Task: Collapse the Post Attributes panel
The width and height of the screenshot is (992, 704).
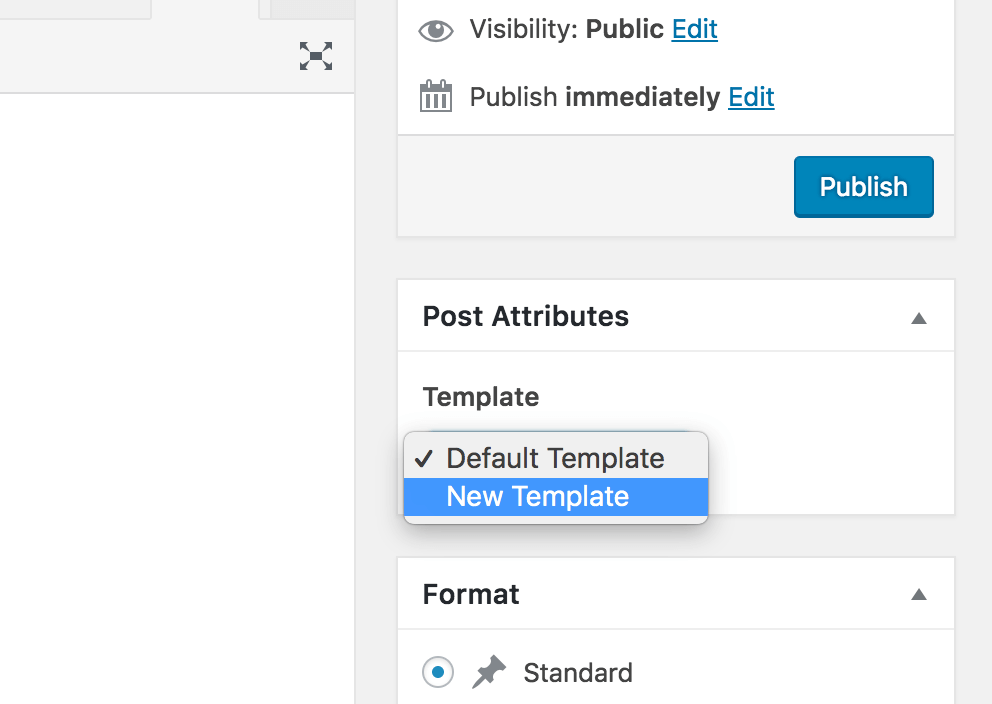Action: (918, 316)
